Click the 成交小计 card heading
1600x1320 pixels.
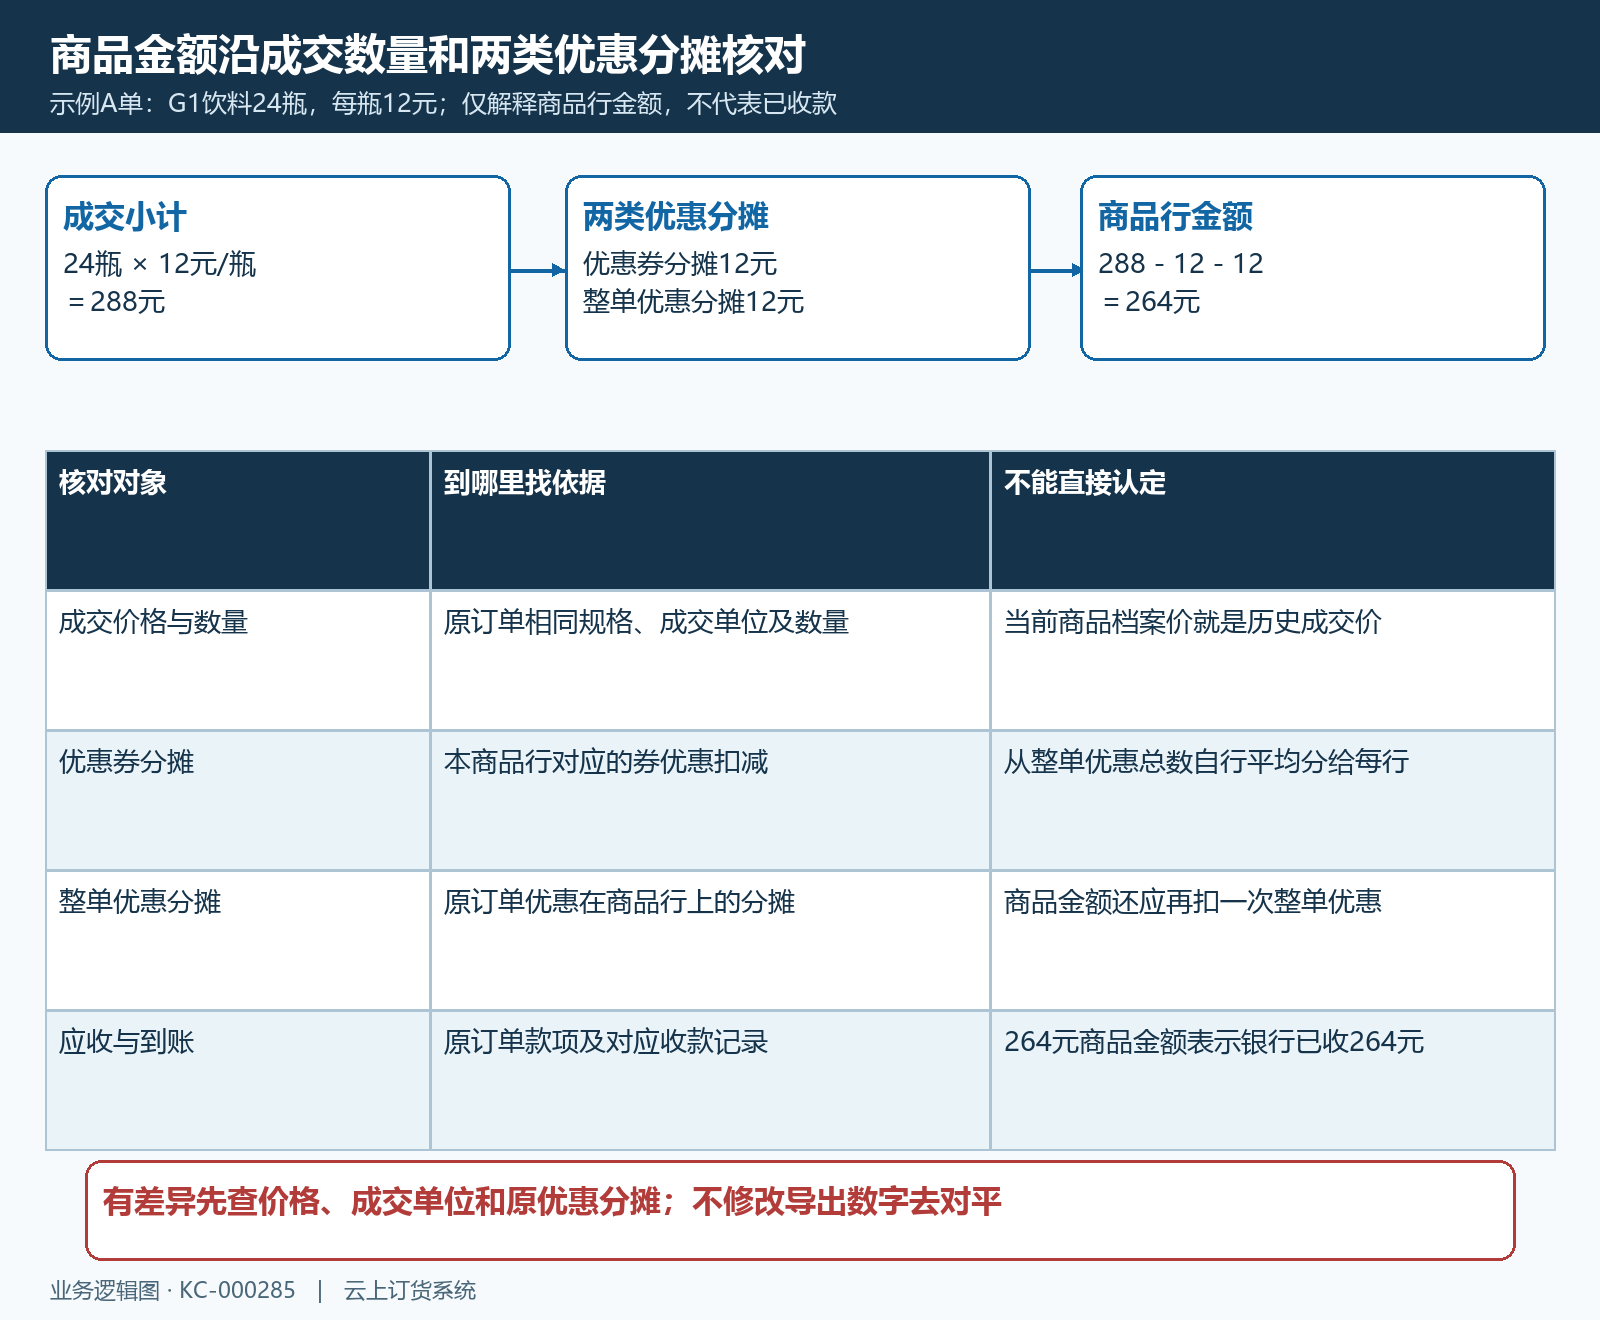[x=125, y=217]
